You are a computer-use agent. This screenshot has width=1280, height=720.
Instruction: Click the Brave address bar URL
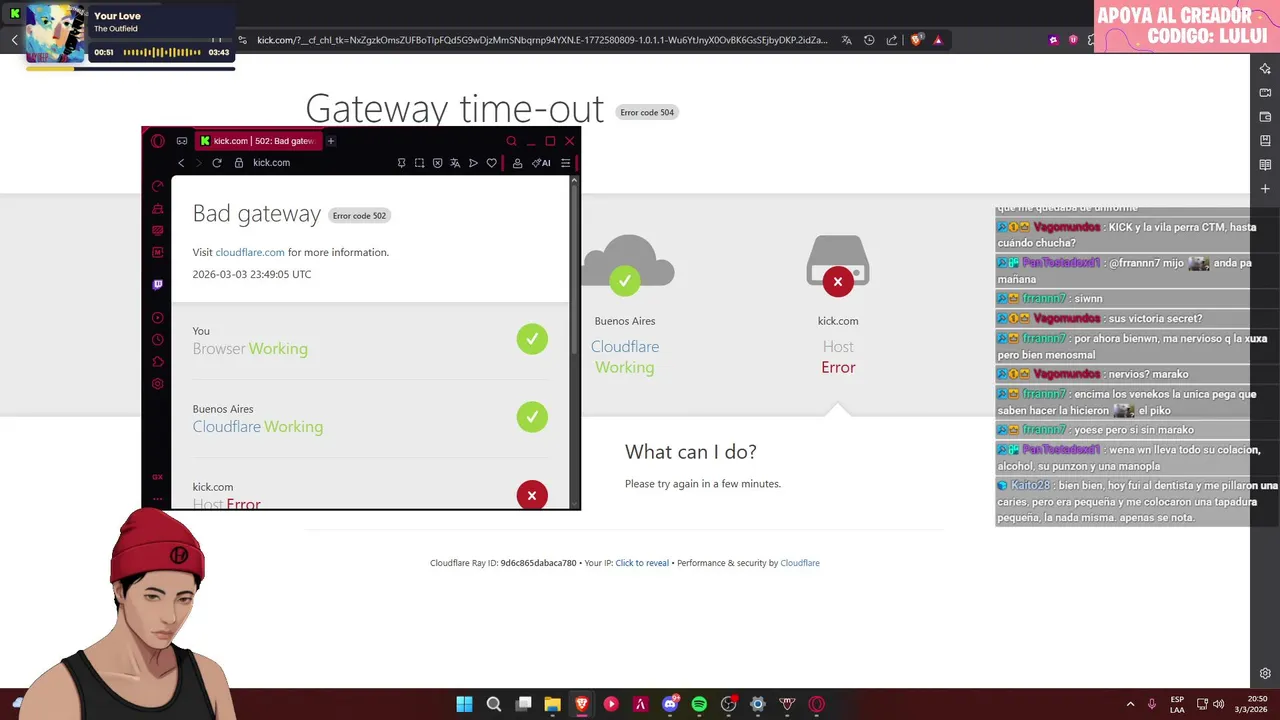point(542,40)
